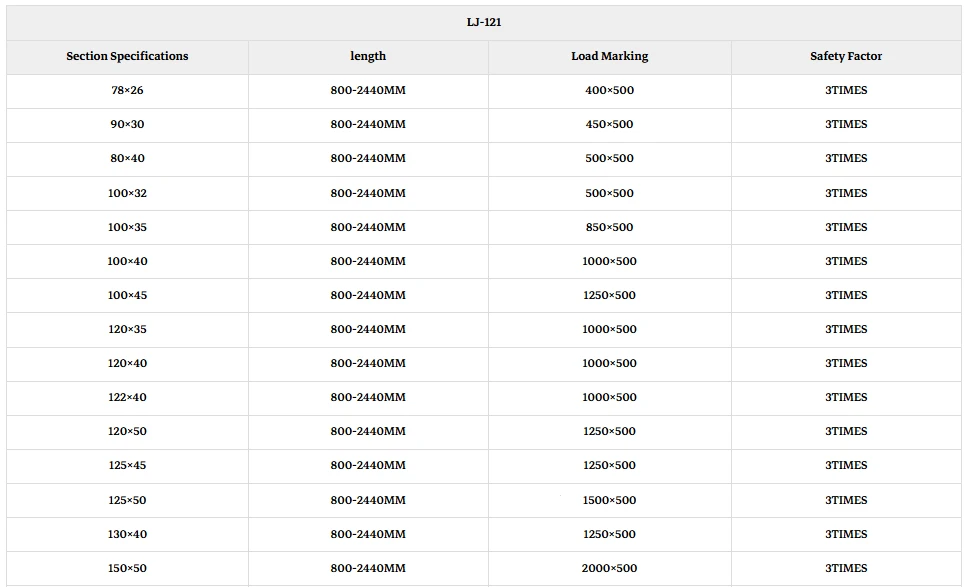
Task: Select the 450×500 load marking cell
Action: [x=609, y=124]
